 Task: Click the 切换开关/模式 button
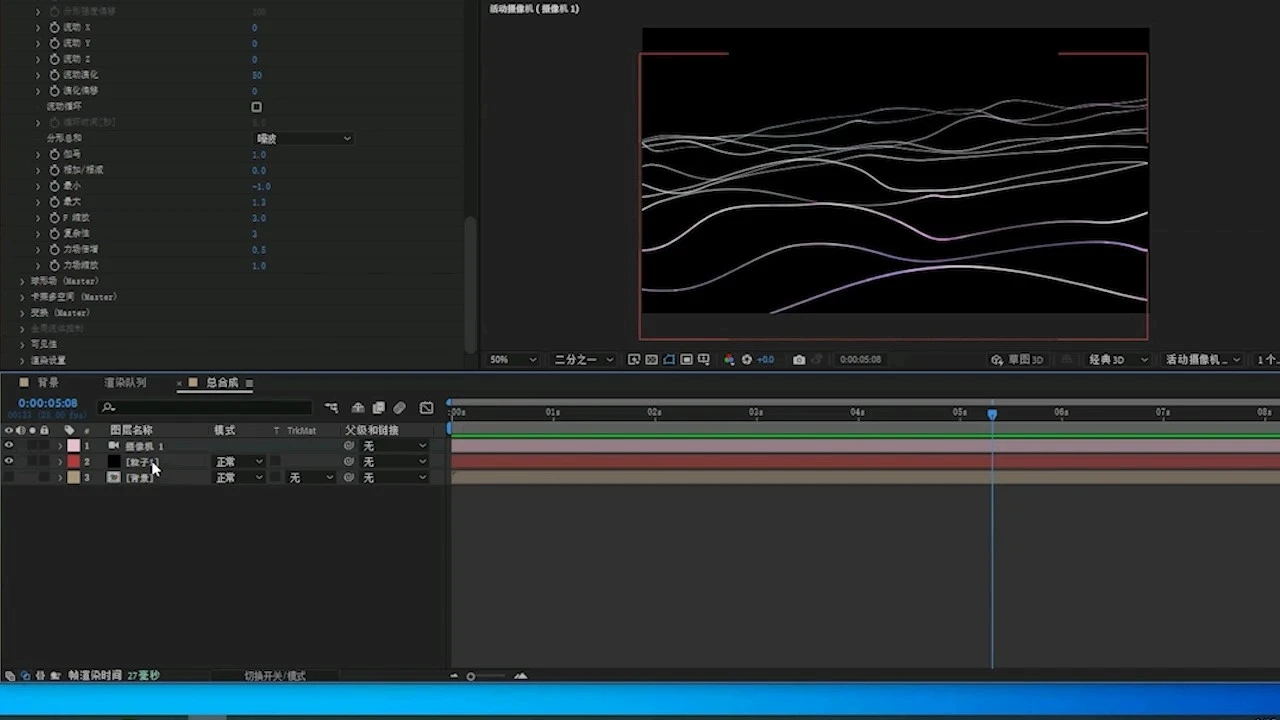click(x=275, y=677)
